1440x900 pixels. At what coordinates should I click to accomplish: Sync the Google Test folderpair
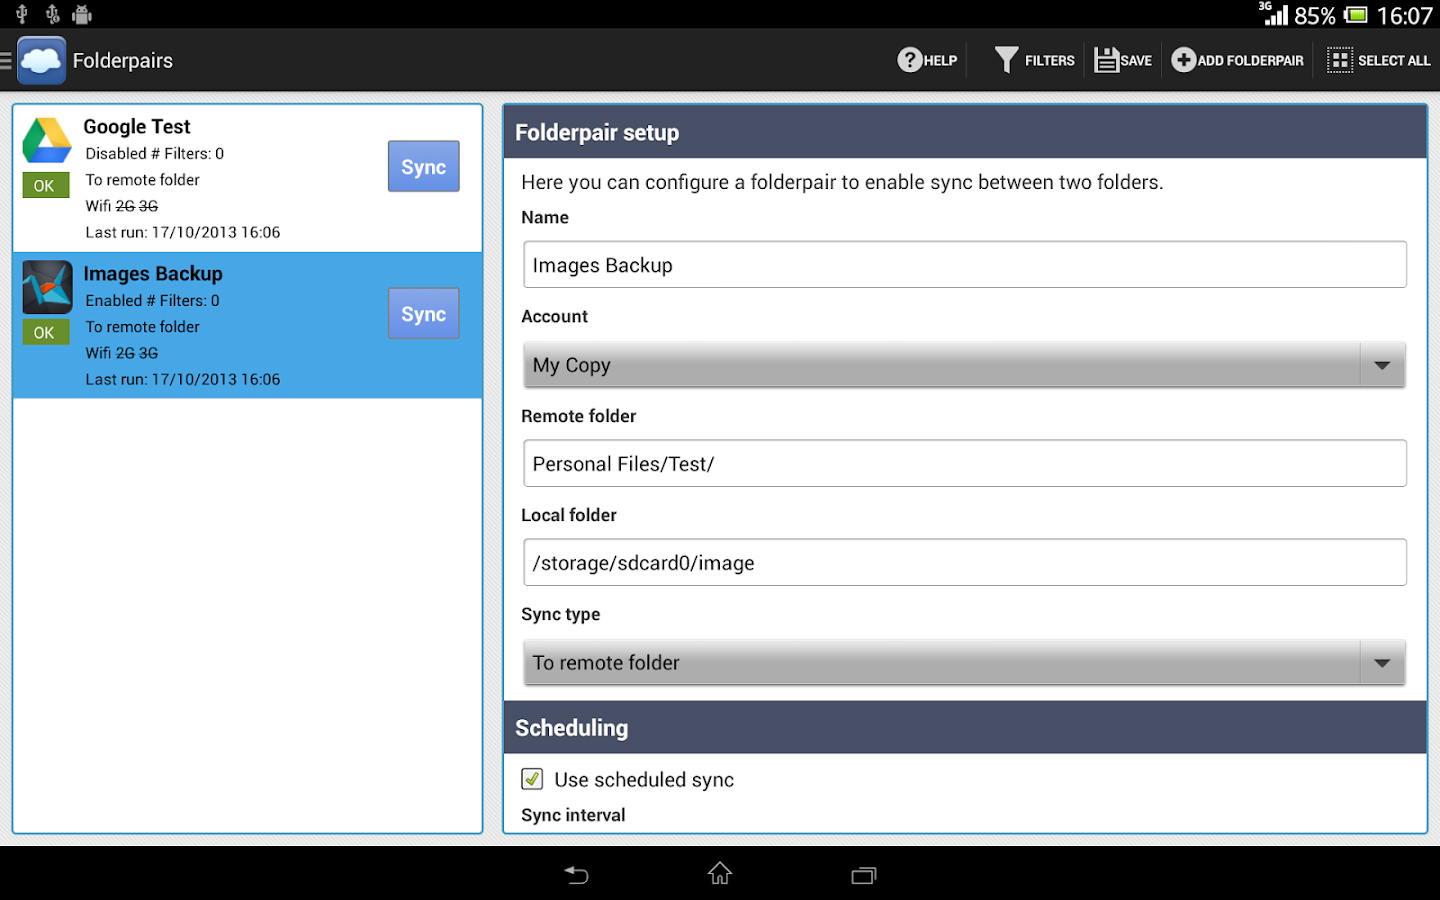coord(423,166)
